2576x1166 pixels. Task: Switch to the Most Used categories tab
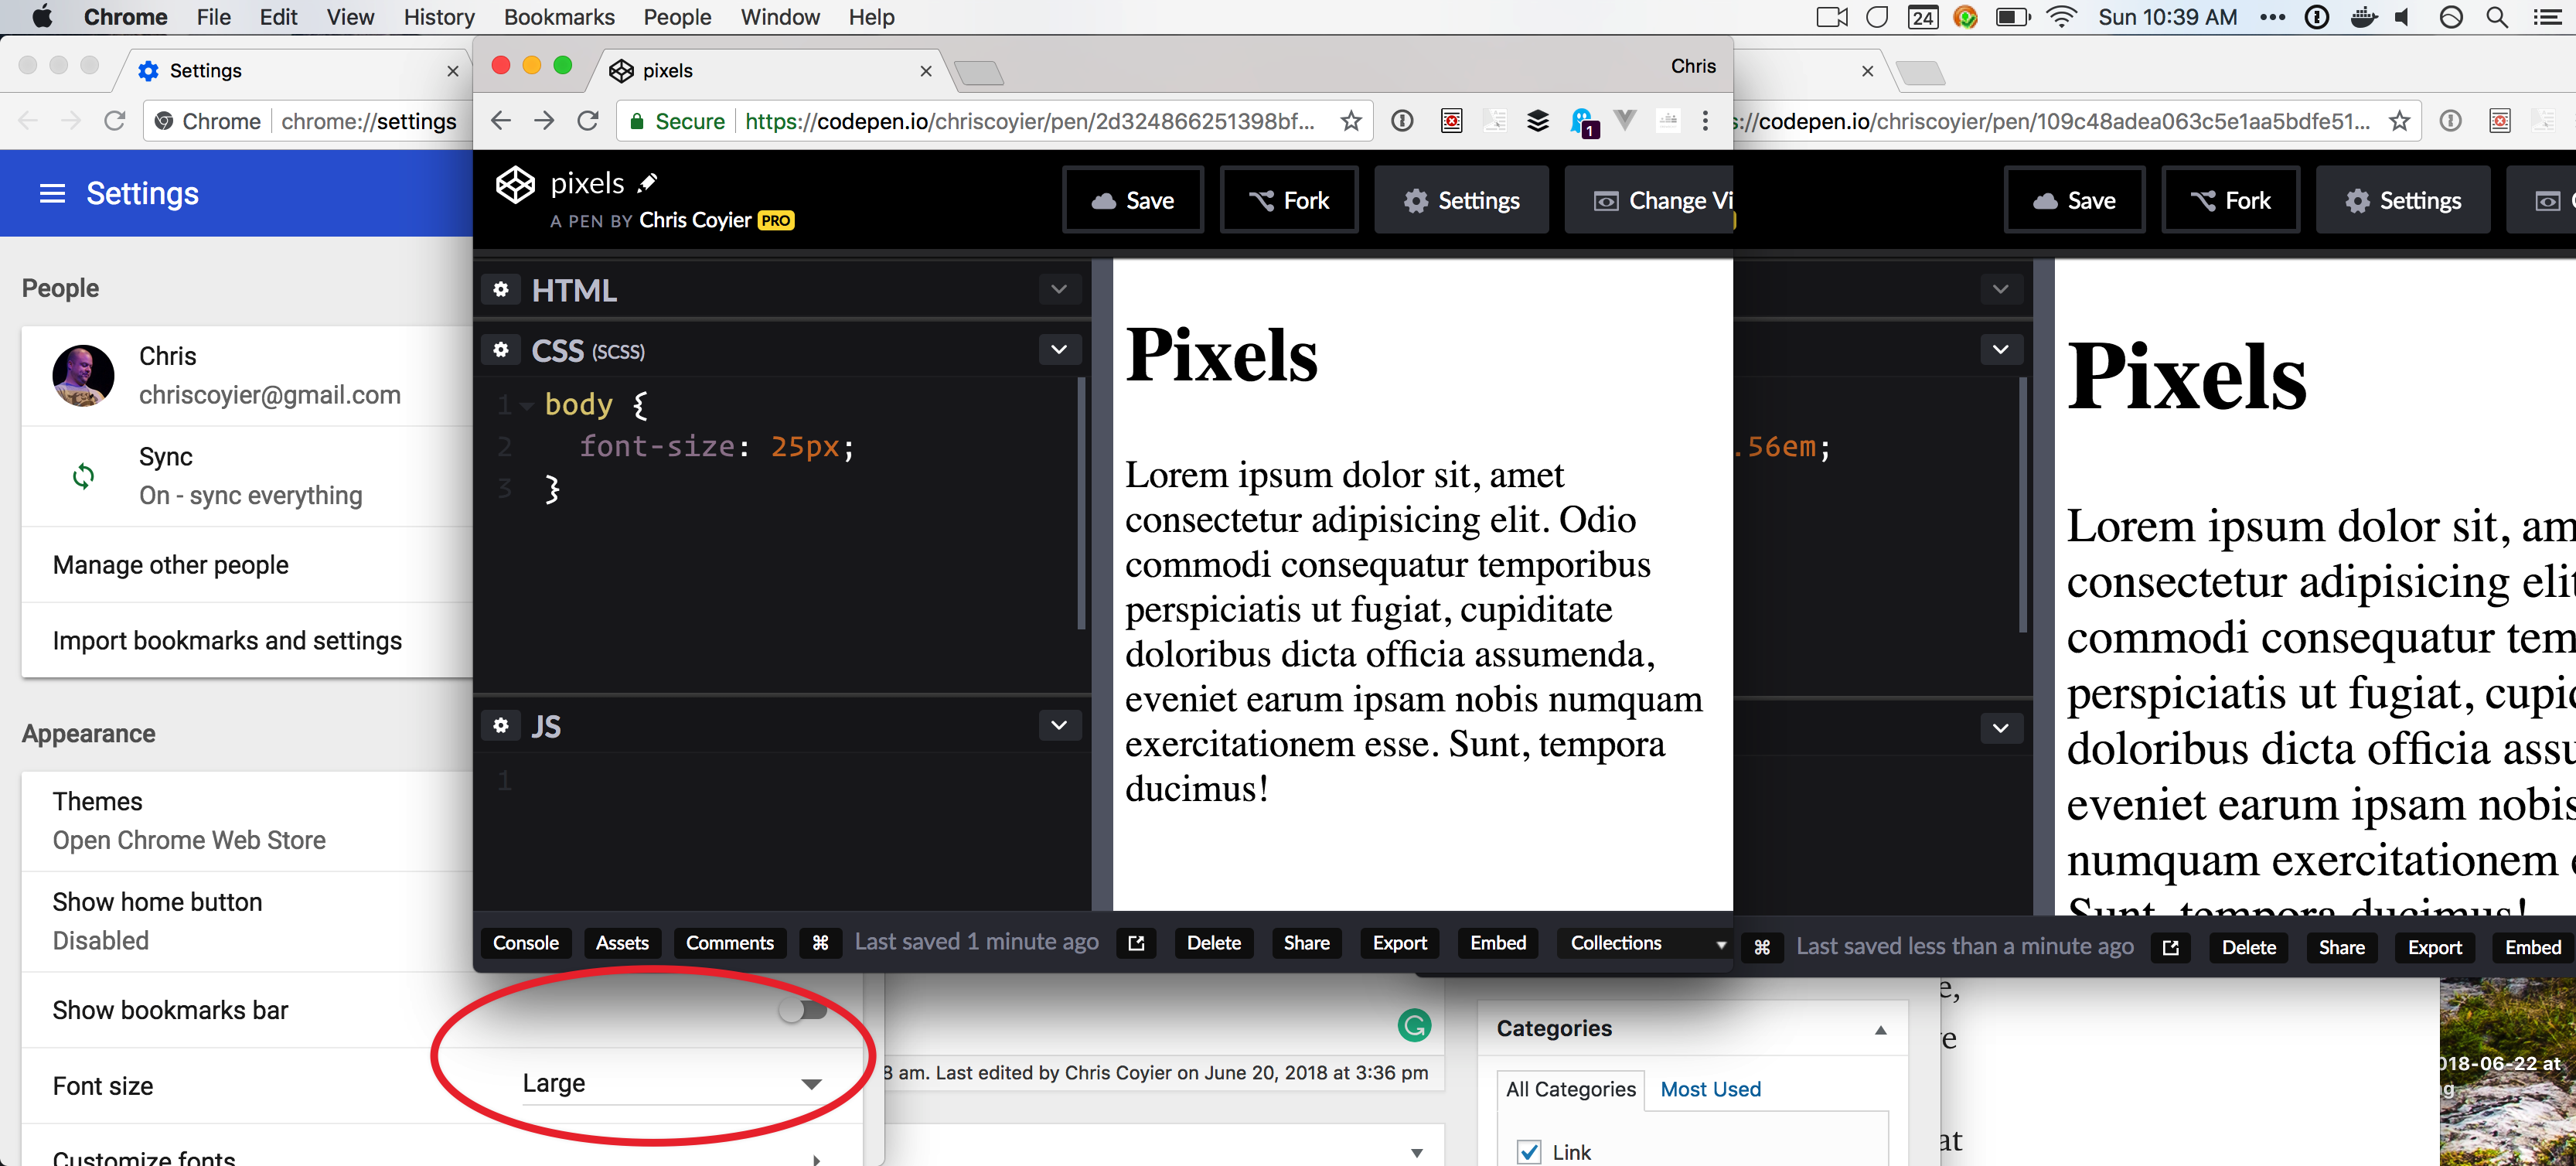pyautogui.click(x=1710, y=1089)
